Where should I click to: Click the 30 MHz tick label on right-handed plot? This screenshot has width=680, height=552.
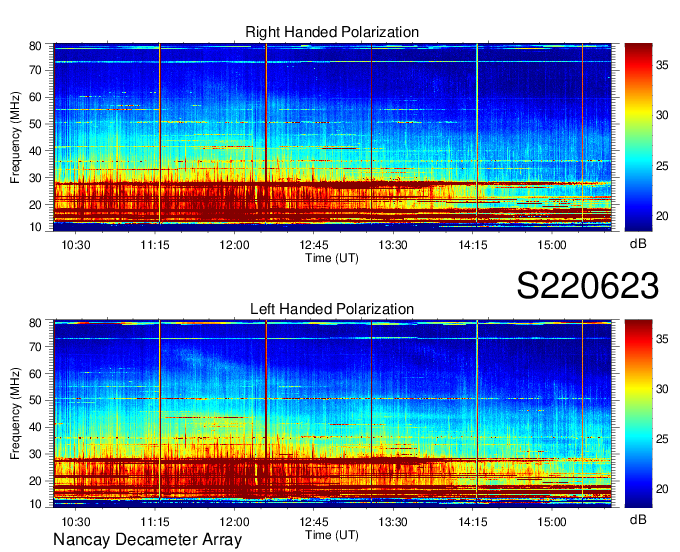(35, 178)
